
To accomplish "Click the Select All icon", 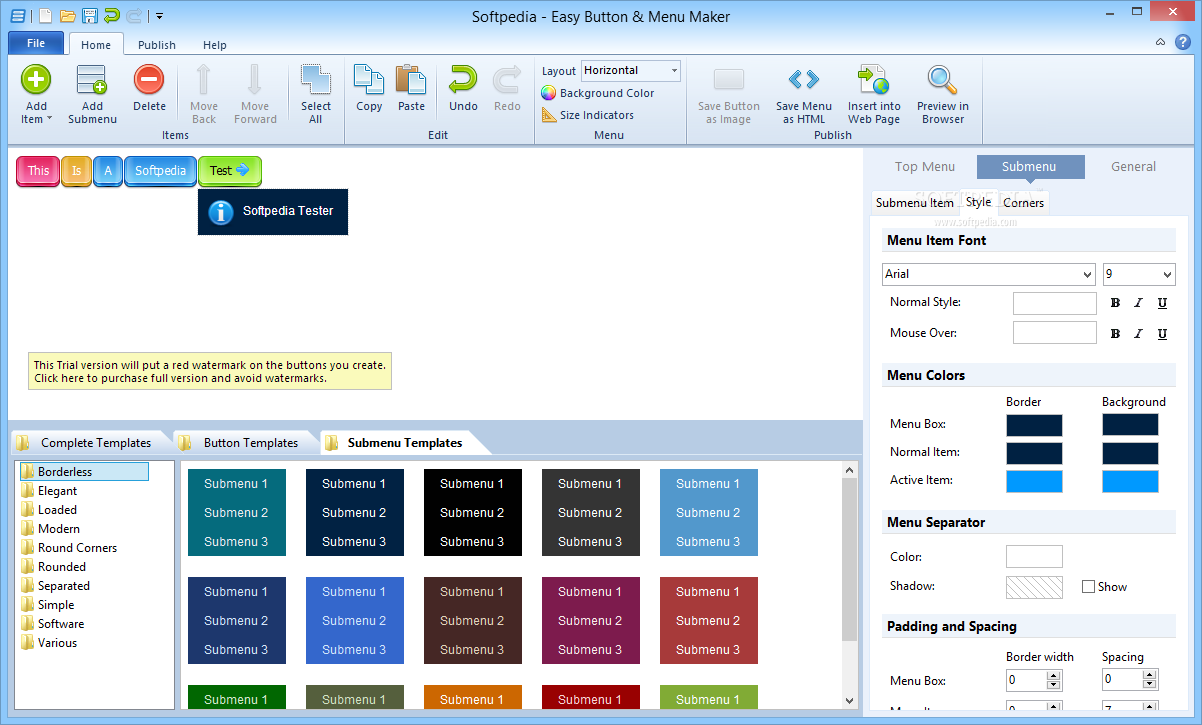I will pos(316,80).
